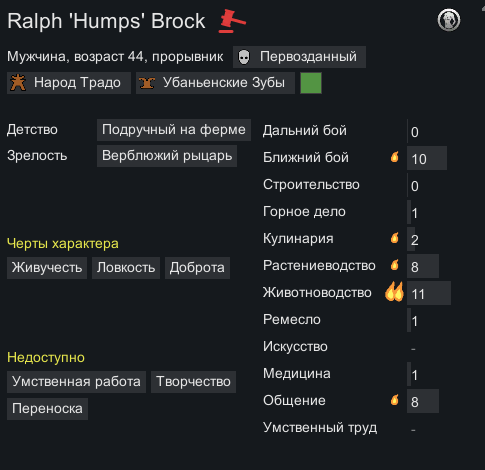The width and height of the screenshot is (485, 470).
Task: Click the round portrait icon at top right
Action: (449, 20)
